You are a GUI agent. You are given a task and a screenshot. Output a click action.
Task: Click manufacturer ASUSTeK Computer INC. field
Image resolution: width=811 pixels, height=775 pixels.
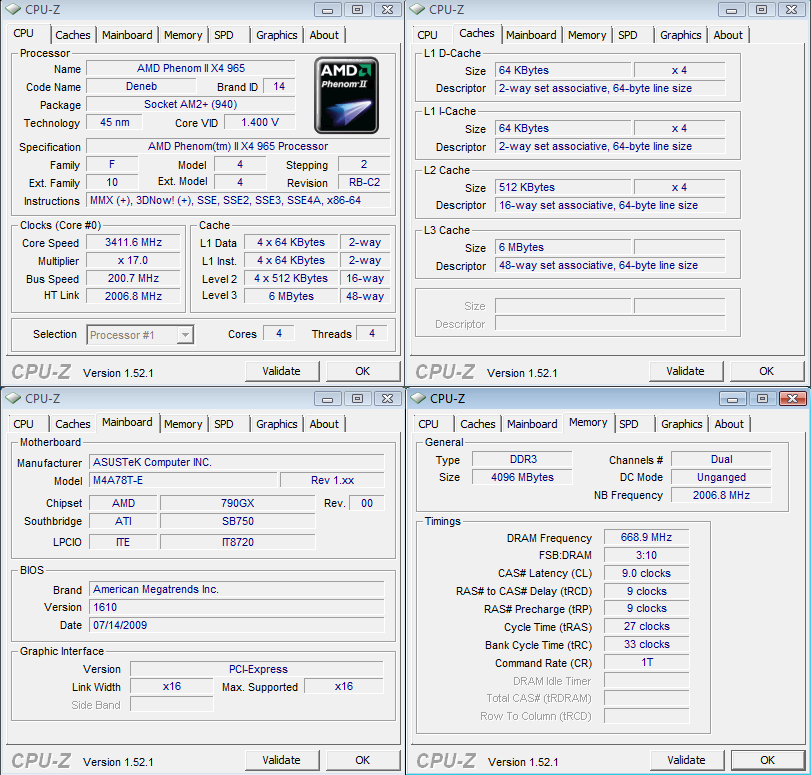coord(237,463)
